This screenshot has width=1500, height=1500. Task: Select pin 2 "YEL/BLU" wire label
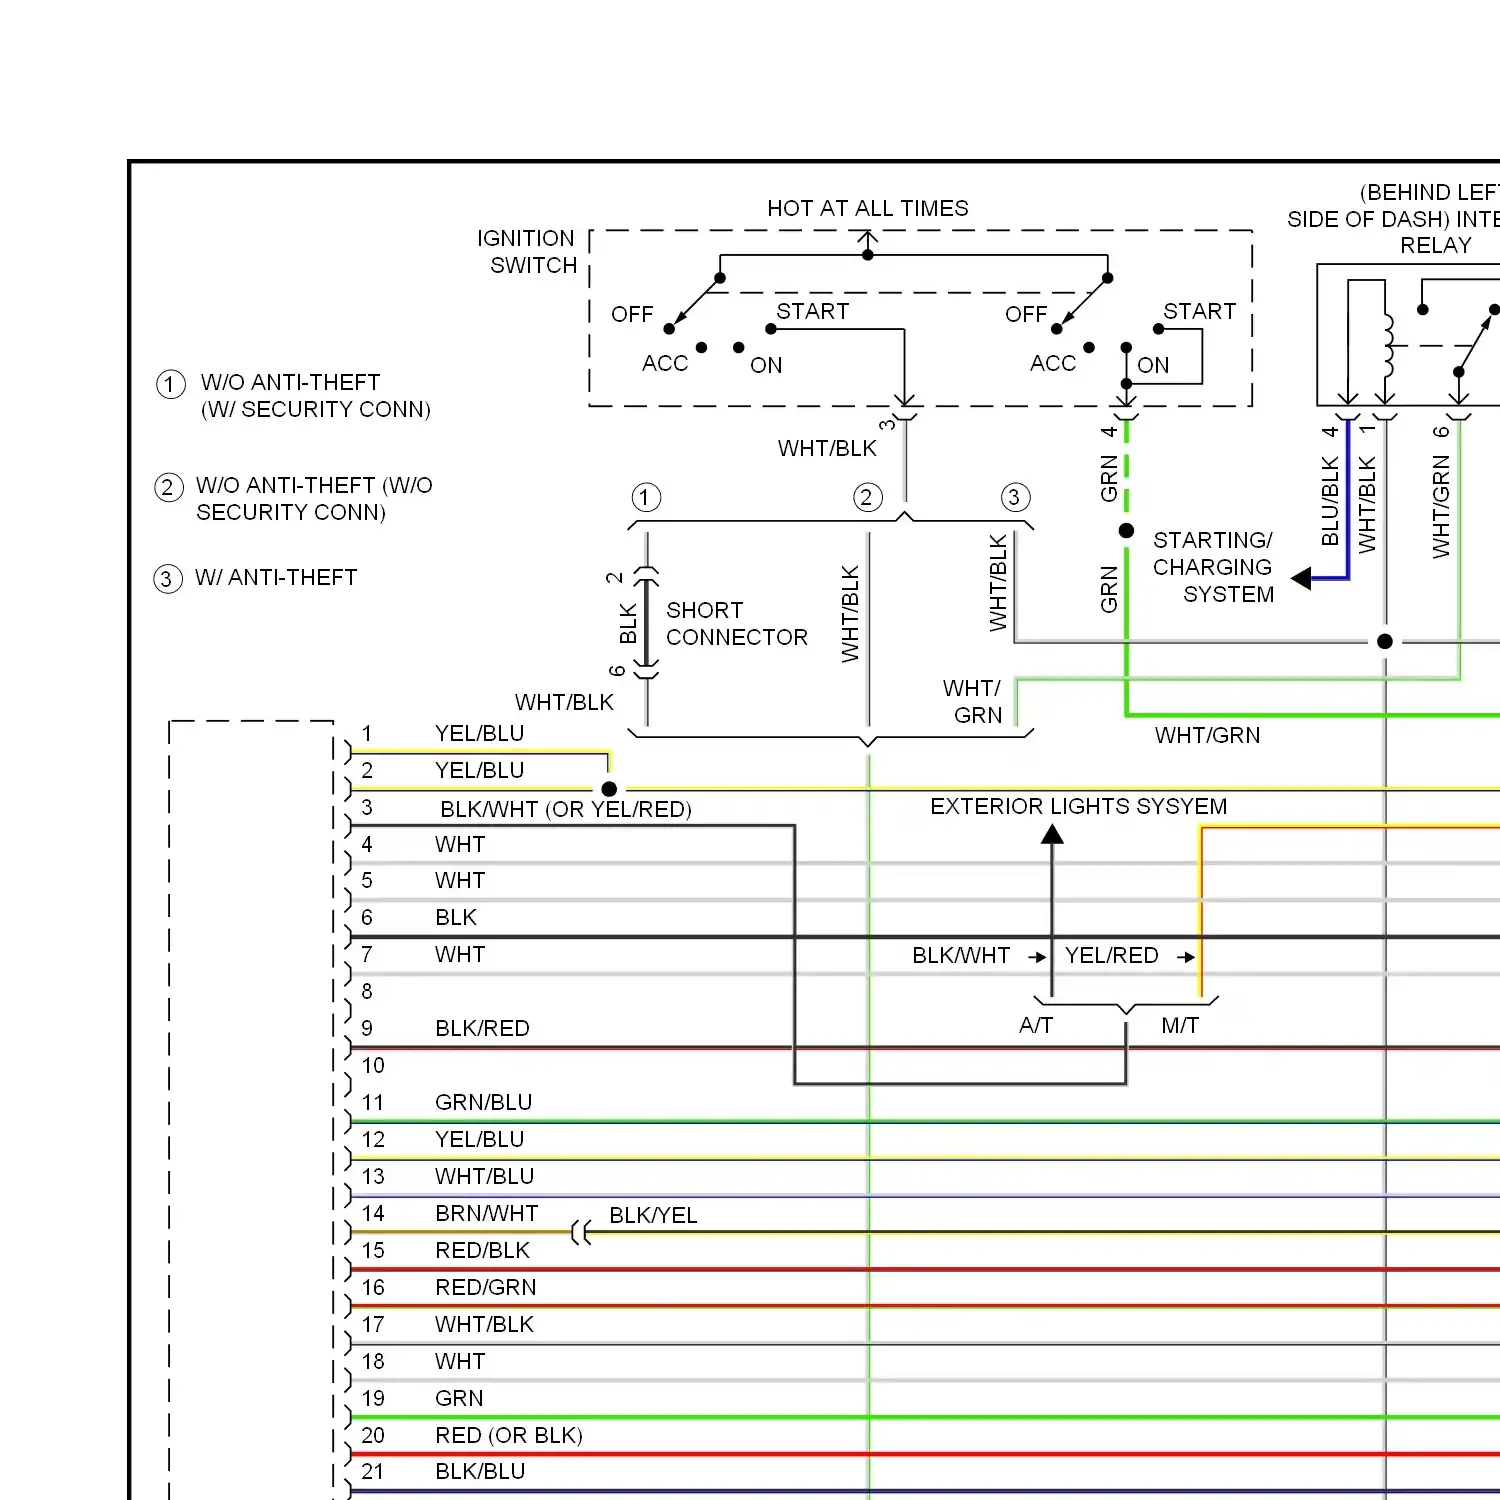point(479,770)
